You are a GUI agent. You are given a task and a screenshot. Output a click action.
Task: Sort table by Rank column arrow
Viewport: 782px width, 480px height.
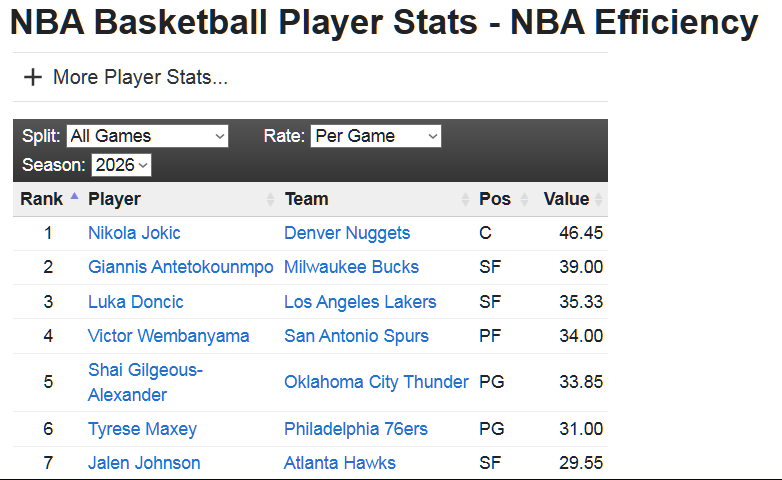click(x=74, y=196)
